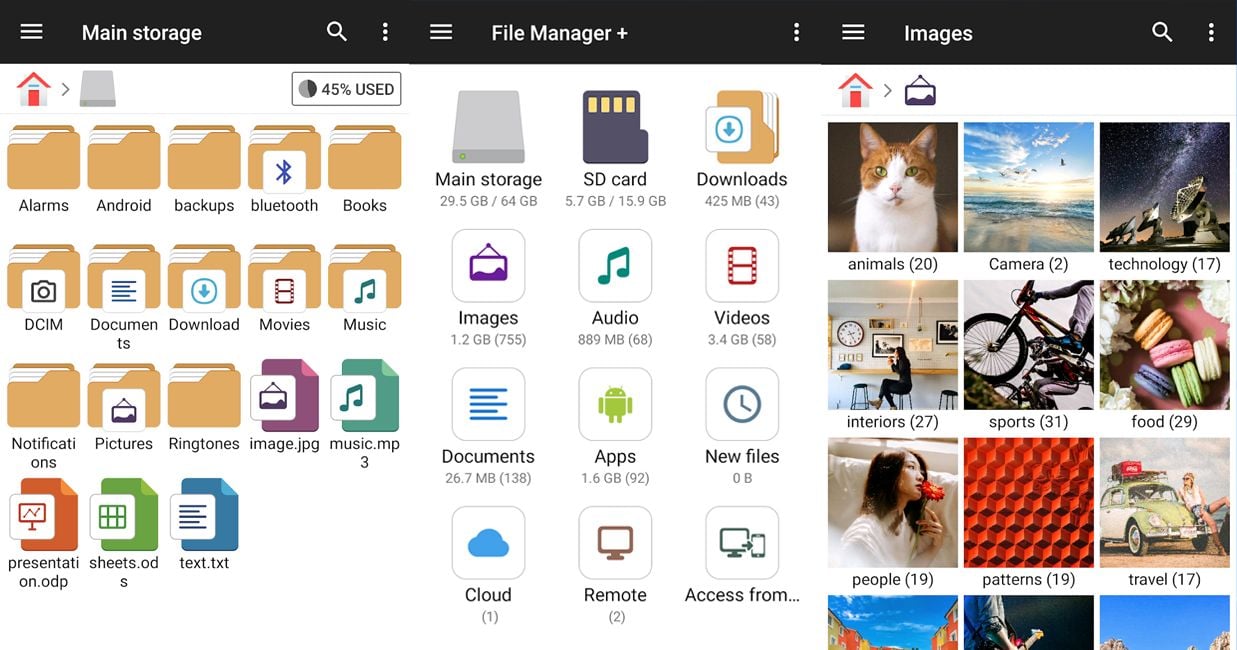1237x650 pixels.
Task: Open the people (19) album
Action: [893, 513]
